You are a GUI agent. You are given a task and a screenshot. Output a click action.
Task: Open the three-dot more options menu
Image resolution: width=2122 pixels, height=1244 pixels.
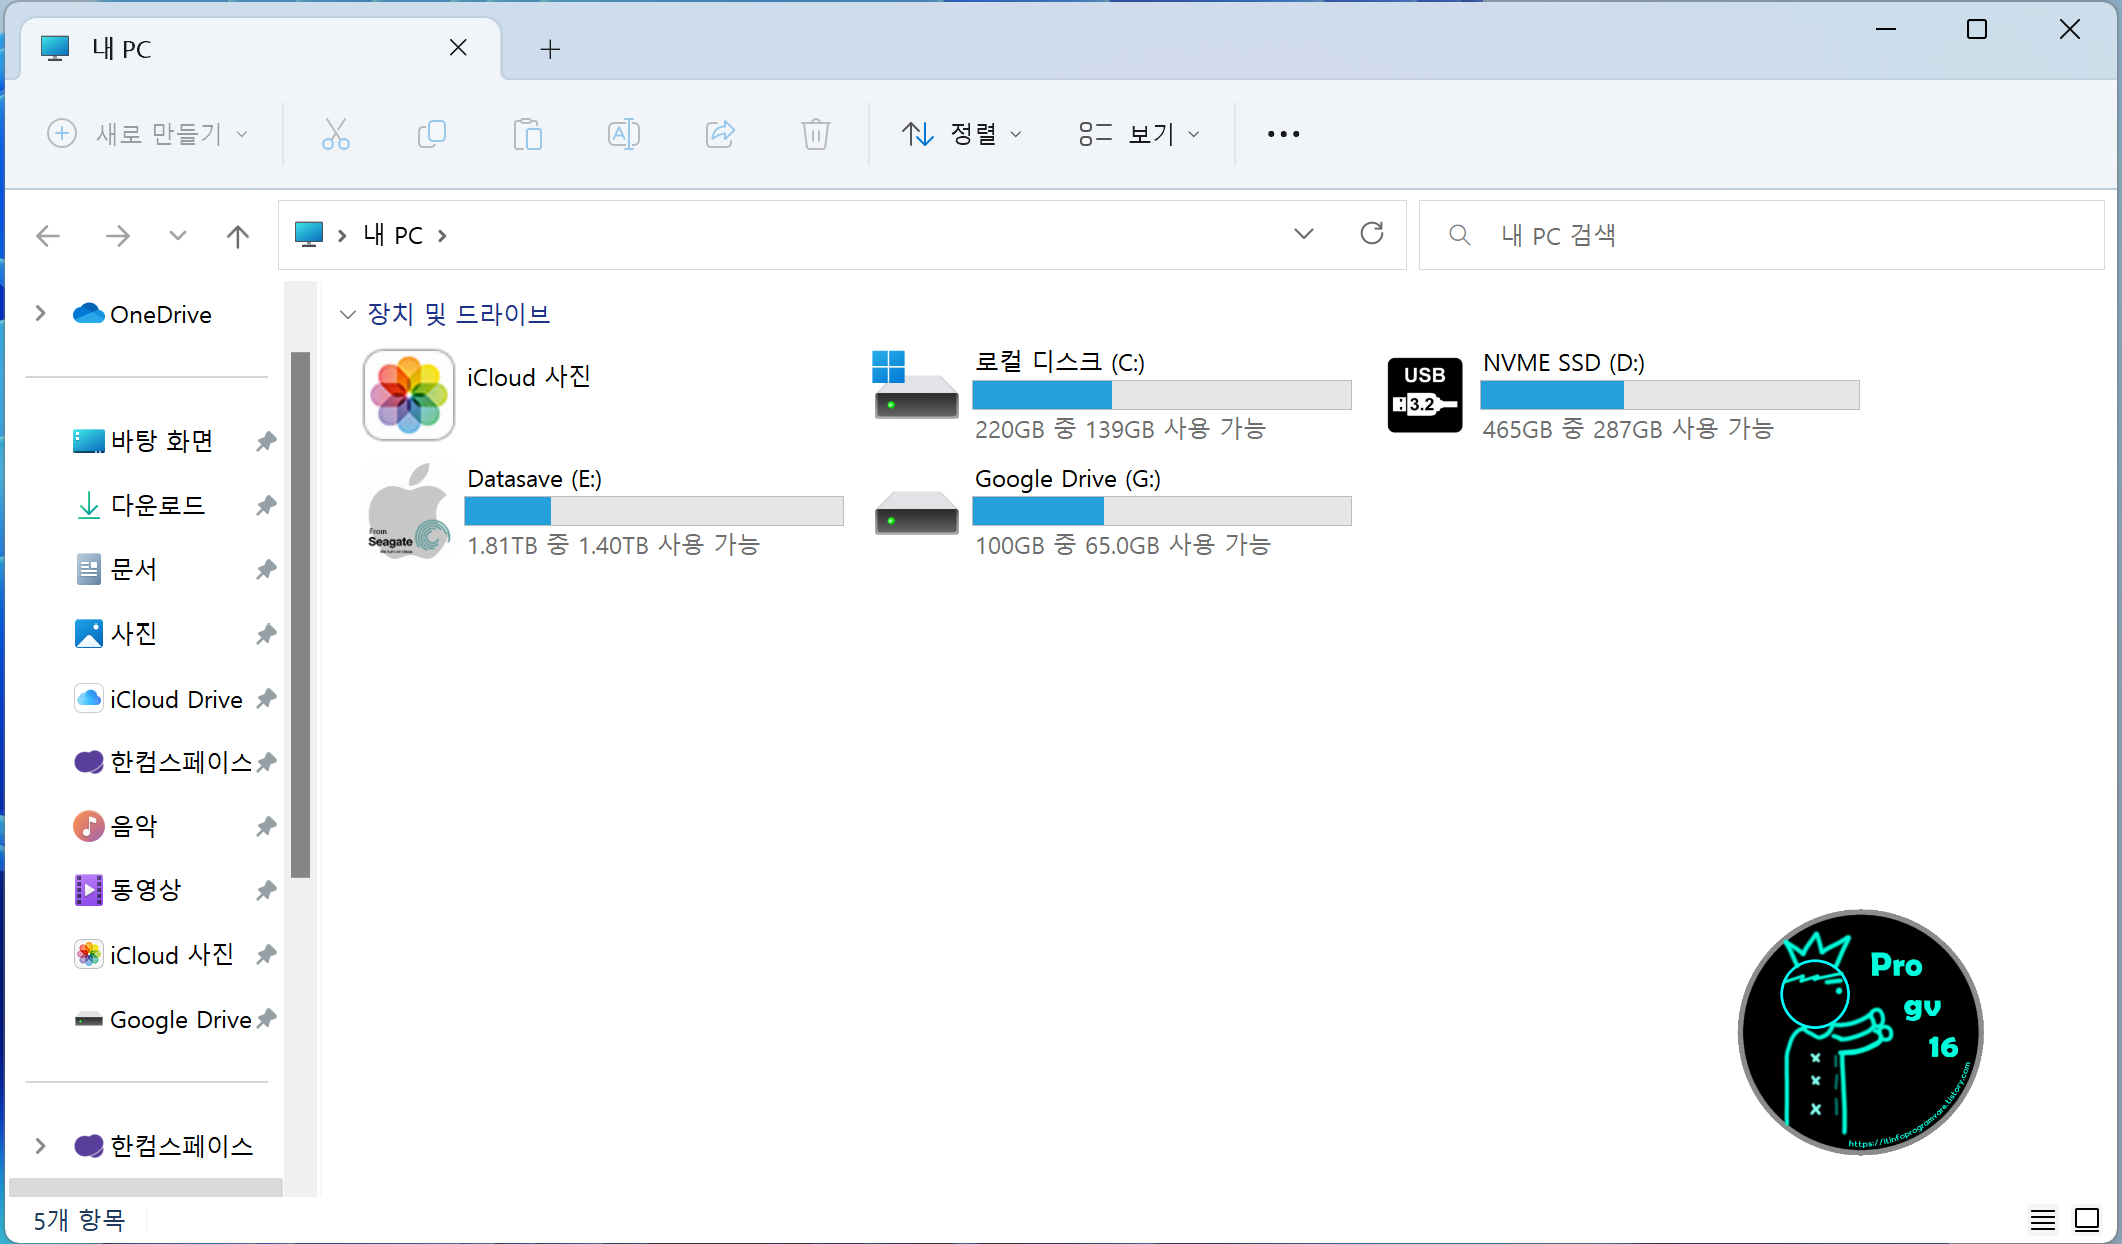tap(1283, 133)
